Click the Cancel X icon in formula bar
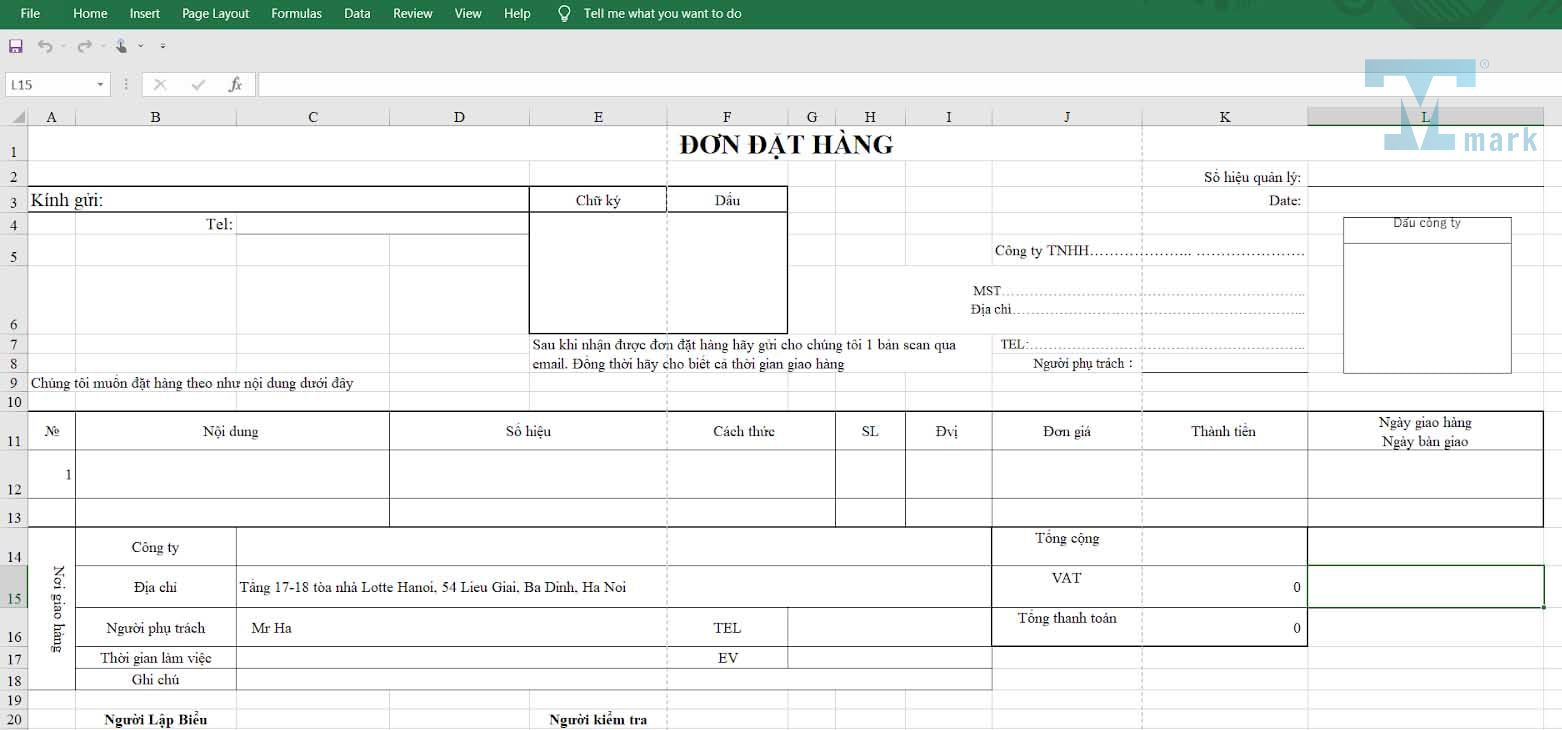The image size is (1562, 730). pyautogui.click(x=160, y=85)
